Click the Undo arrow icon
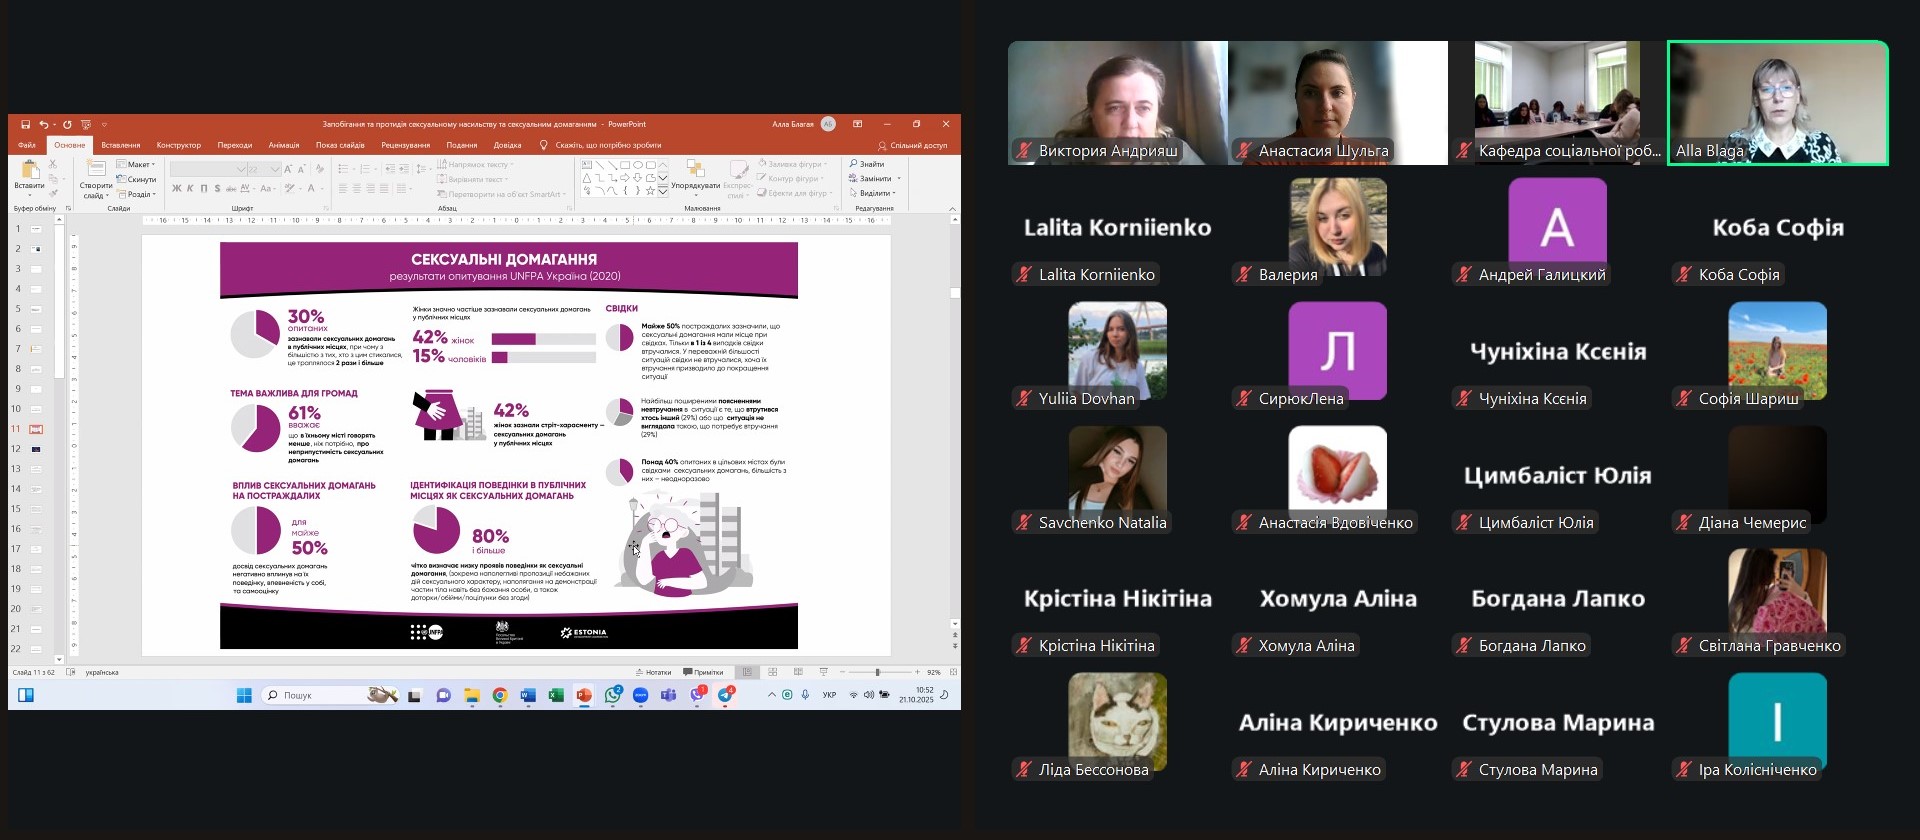 click(43, 125)
